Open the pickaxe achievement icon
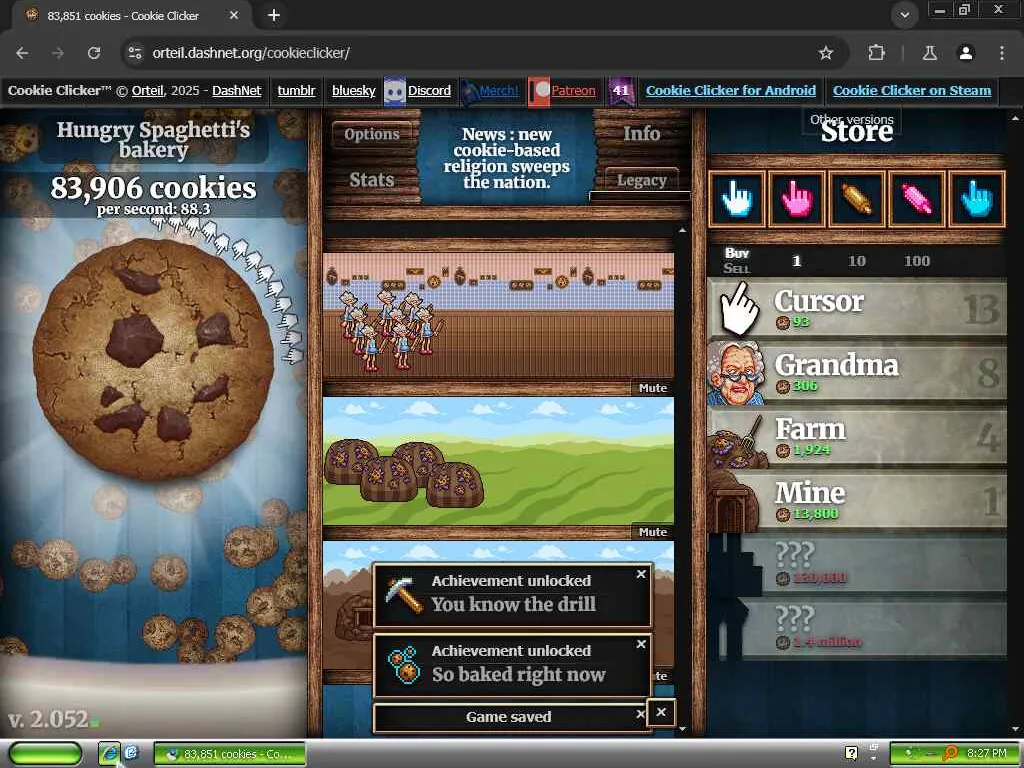Image resolution: width=1024 pixels, height=768 pixels. coord(404,595)
